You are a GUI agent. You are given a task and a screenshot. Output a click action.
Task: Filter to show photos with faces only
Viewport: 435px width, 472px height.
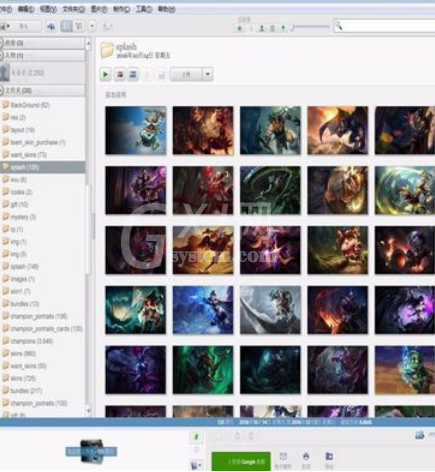tap(262, 28)
